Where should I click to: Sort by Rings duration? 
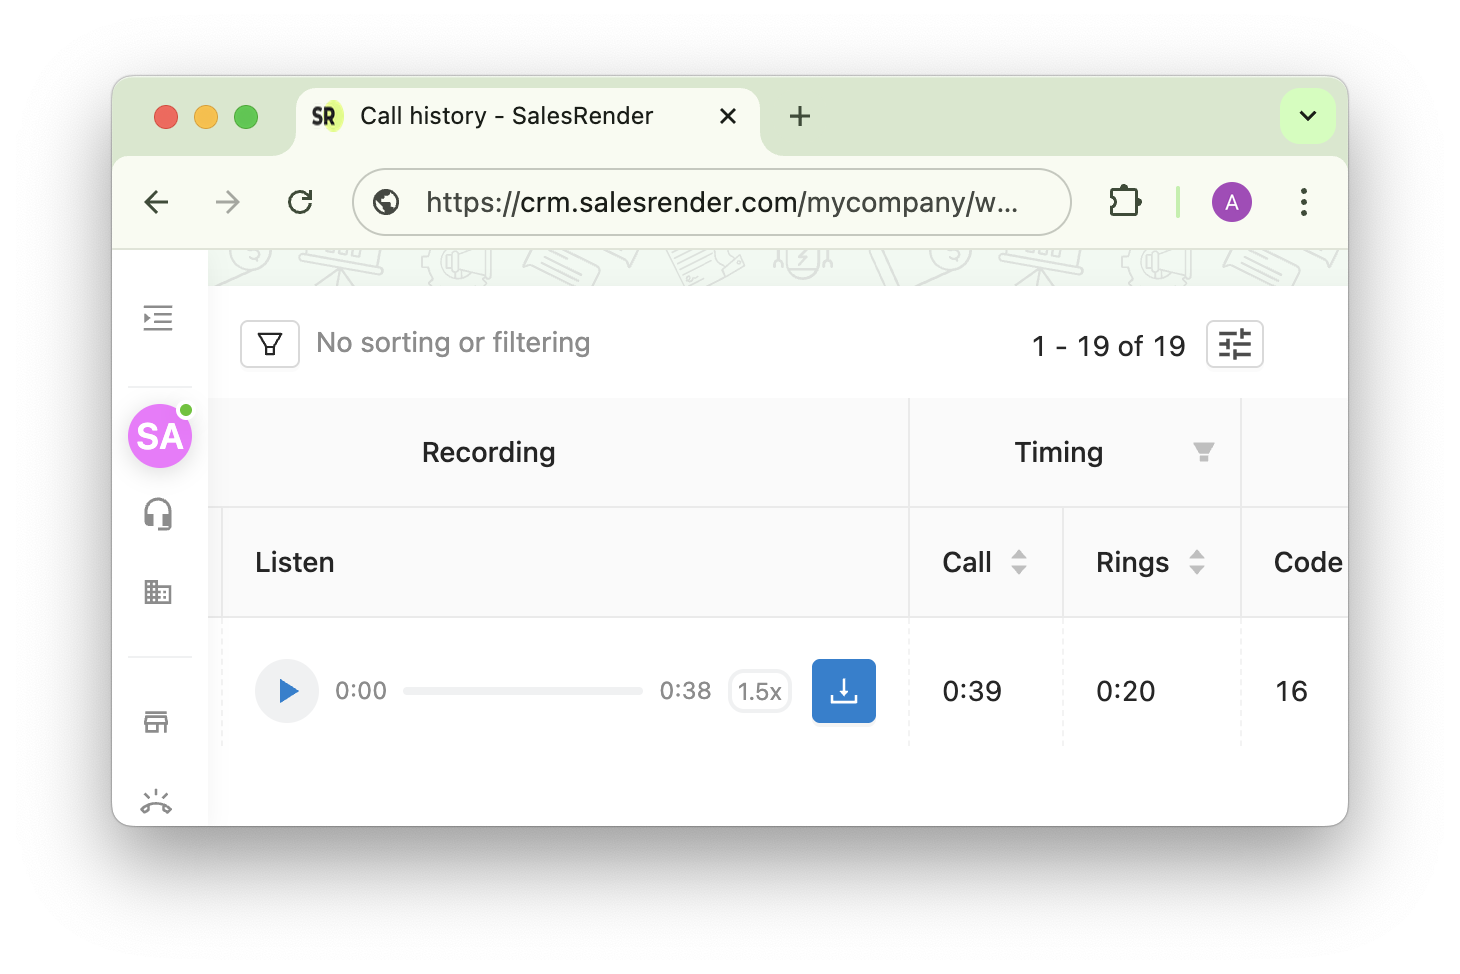point(1197,562)
